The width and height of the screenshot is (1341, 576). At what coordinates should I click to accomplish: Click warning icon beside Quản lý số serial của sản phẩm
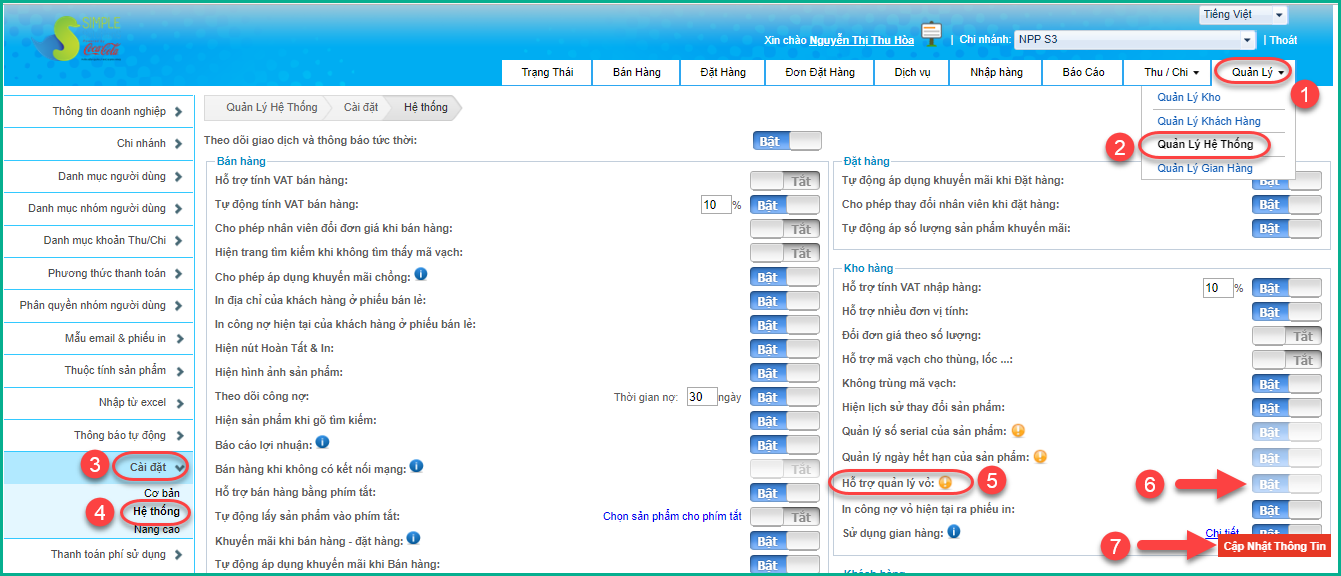coord(1018,432)
